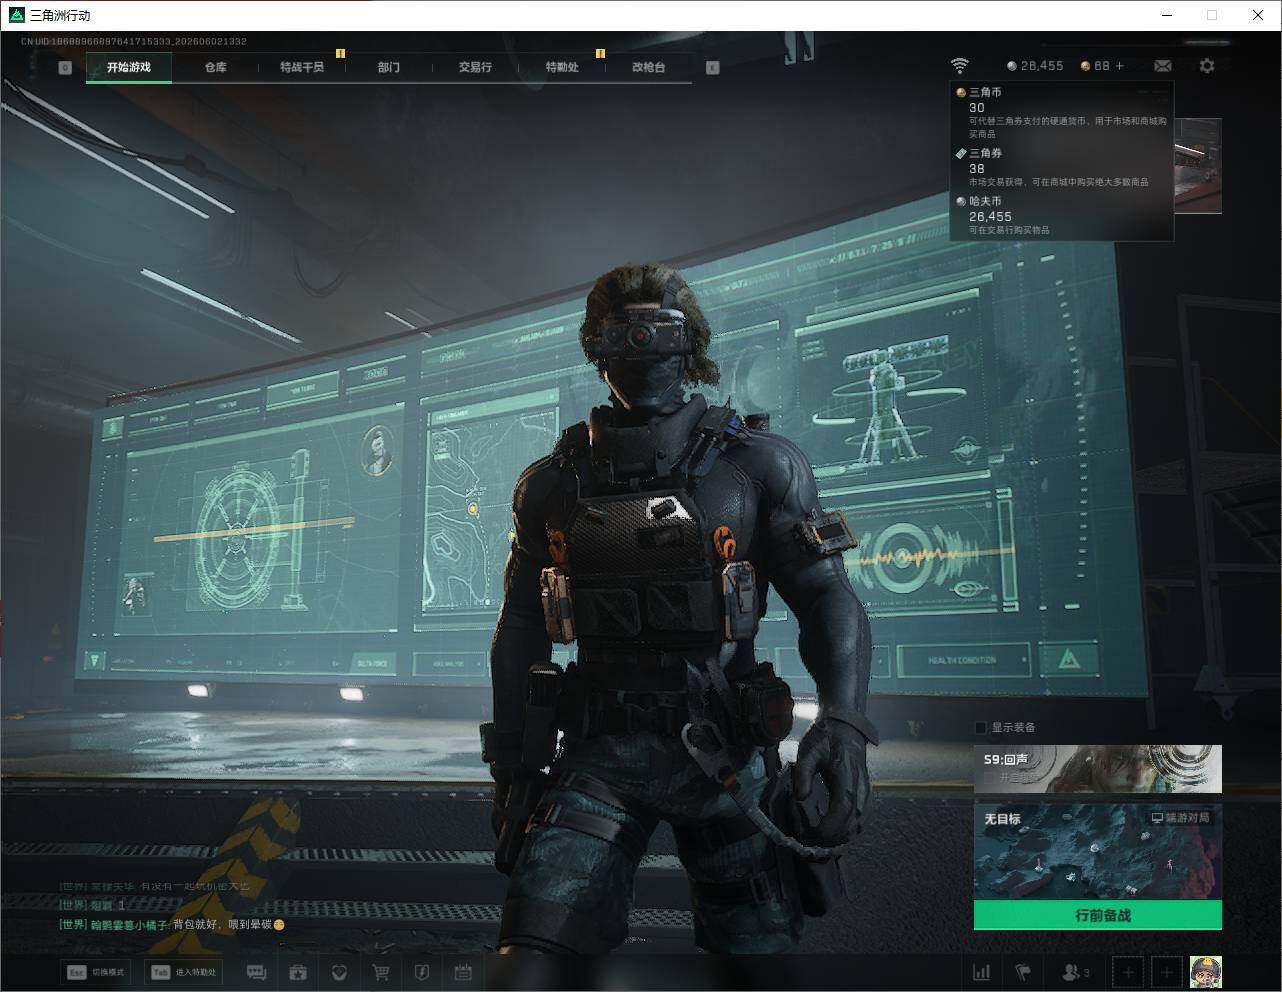Viewport: 1282px width, 992px height.
Task: Open the calendar events icon
Action: coord(463,972)
